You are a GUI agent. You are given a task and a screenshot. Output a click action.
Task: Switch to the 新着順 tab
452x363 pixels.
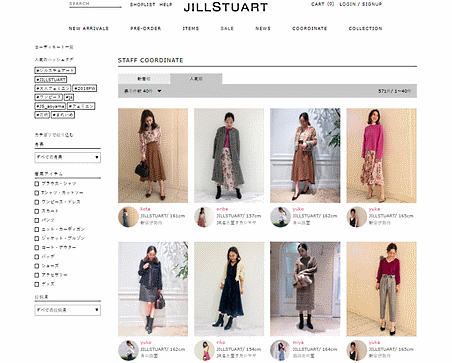[144, 79]
